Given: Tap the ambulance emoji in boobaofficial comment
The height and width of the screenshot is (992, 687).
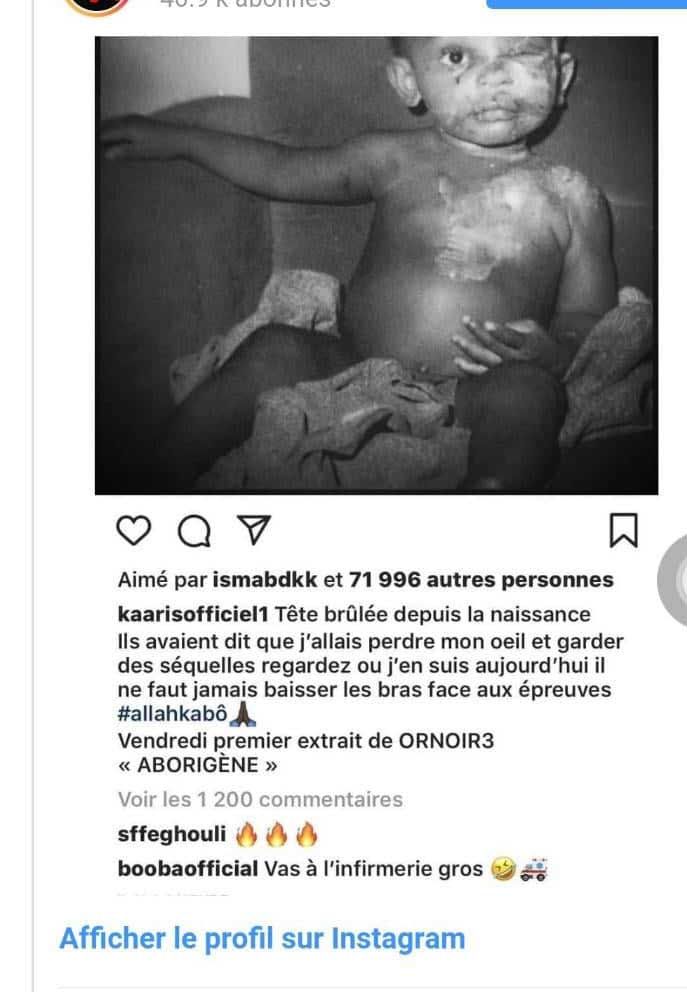Looking at the screenshot, I should tap(533, 869).
